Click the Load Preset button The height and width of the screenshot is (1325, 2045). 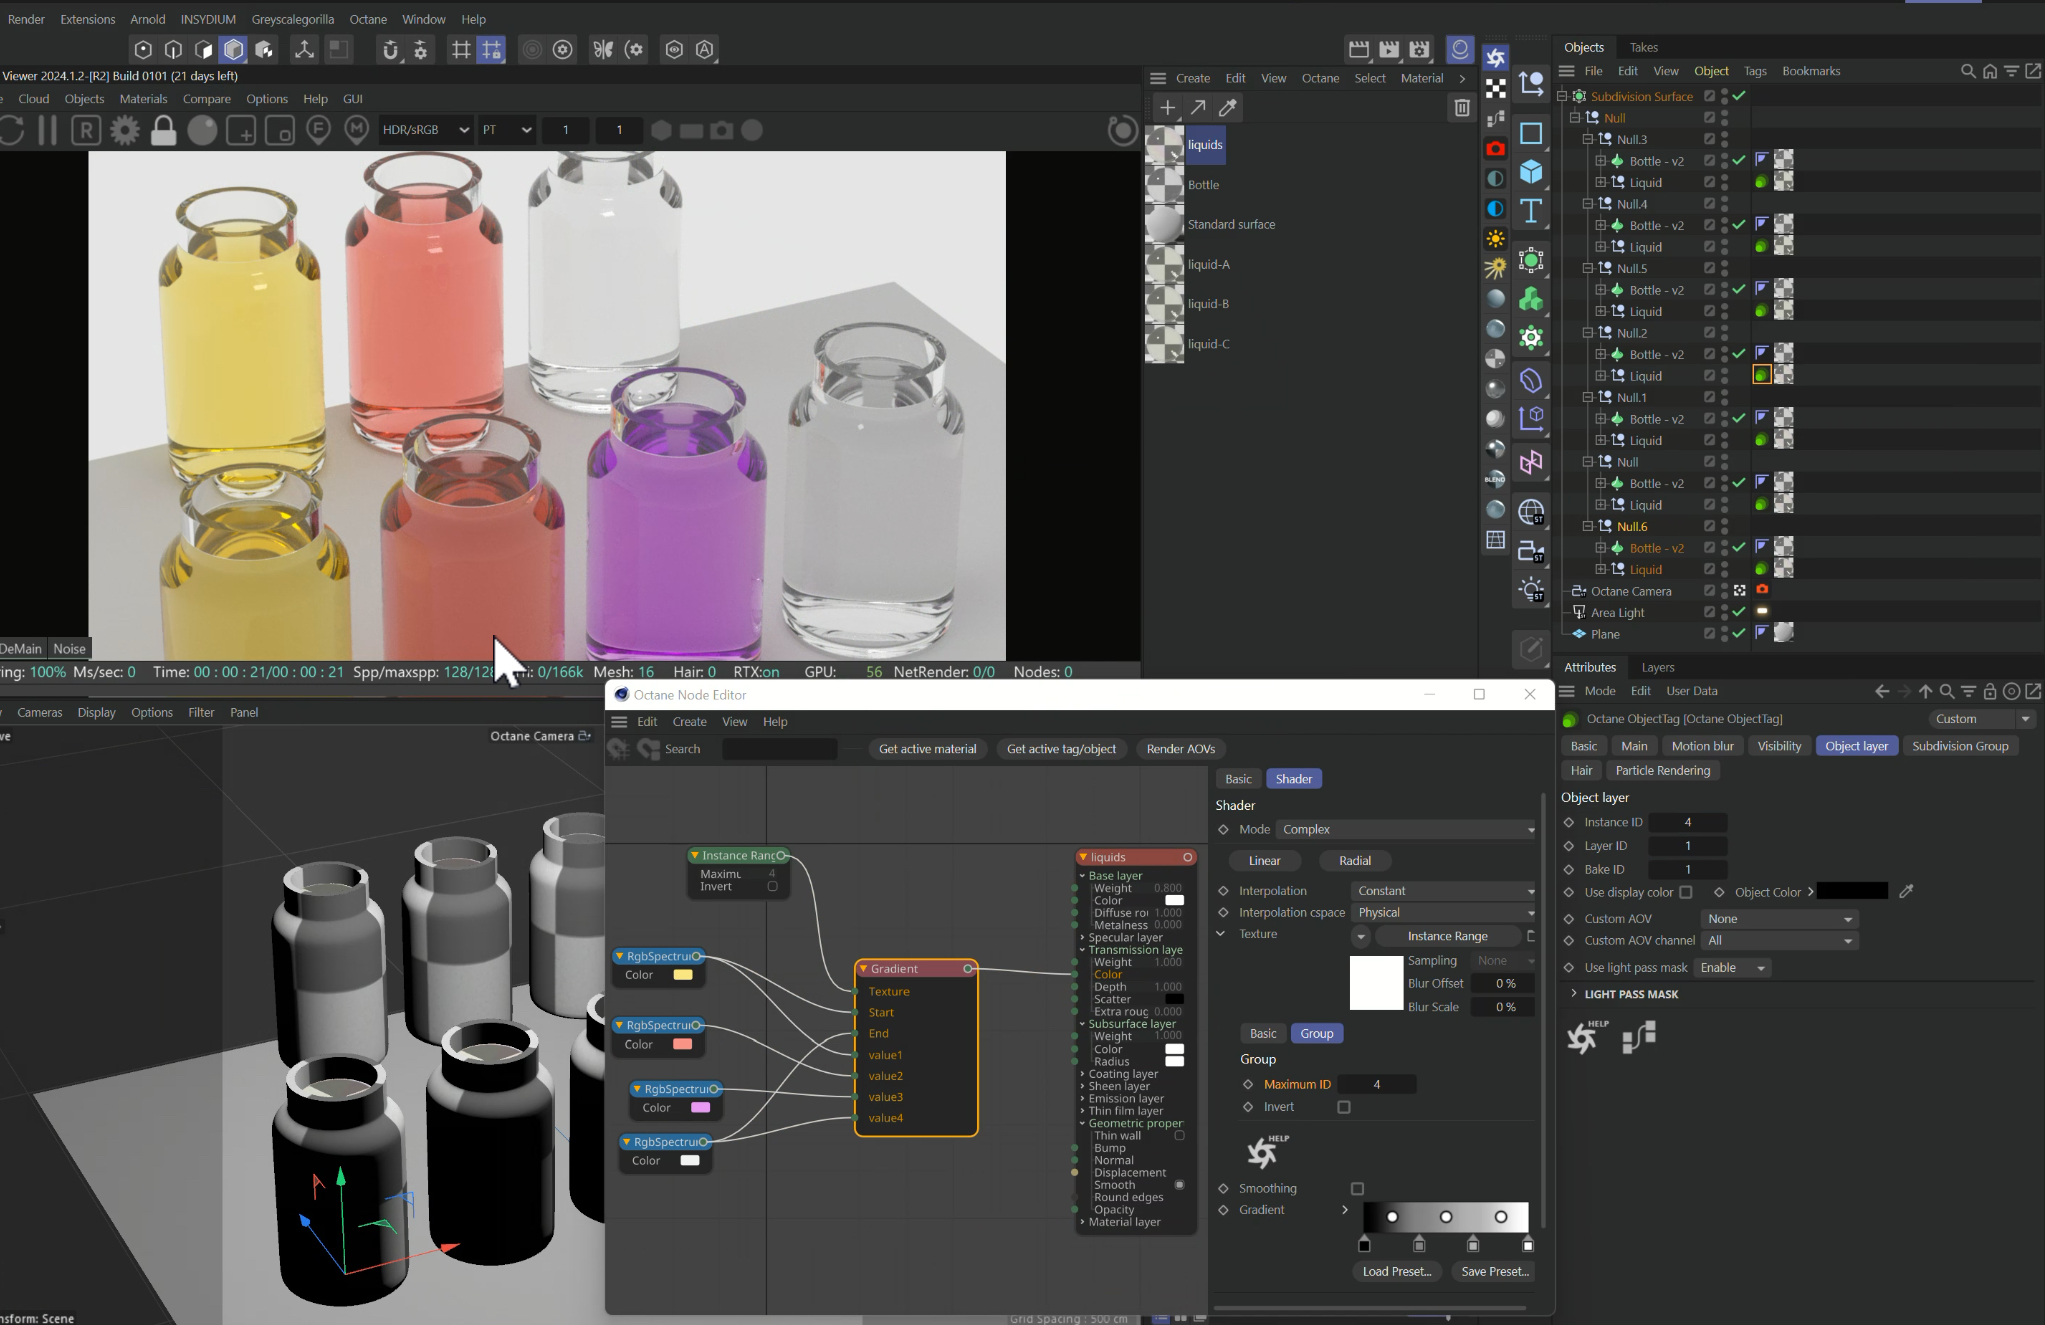pos(1396,1272)
